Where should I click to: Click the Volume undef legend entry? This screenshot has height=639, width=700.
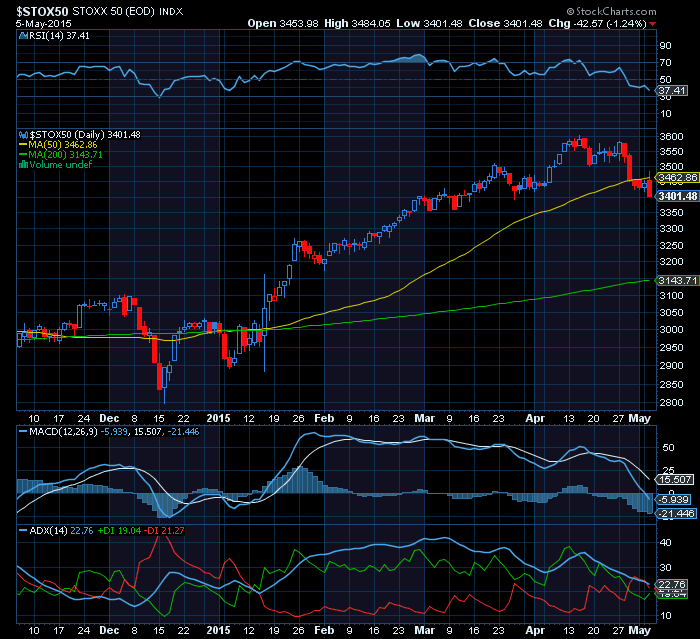[60, 165]
